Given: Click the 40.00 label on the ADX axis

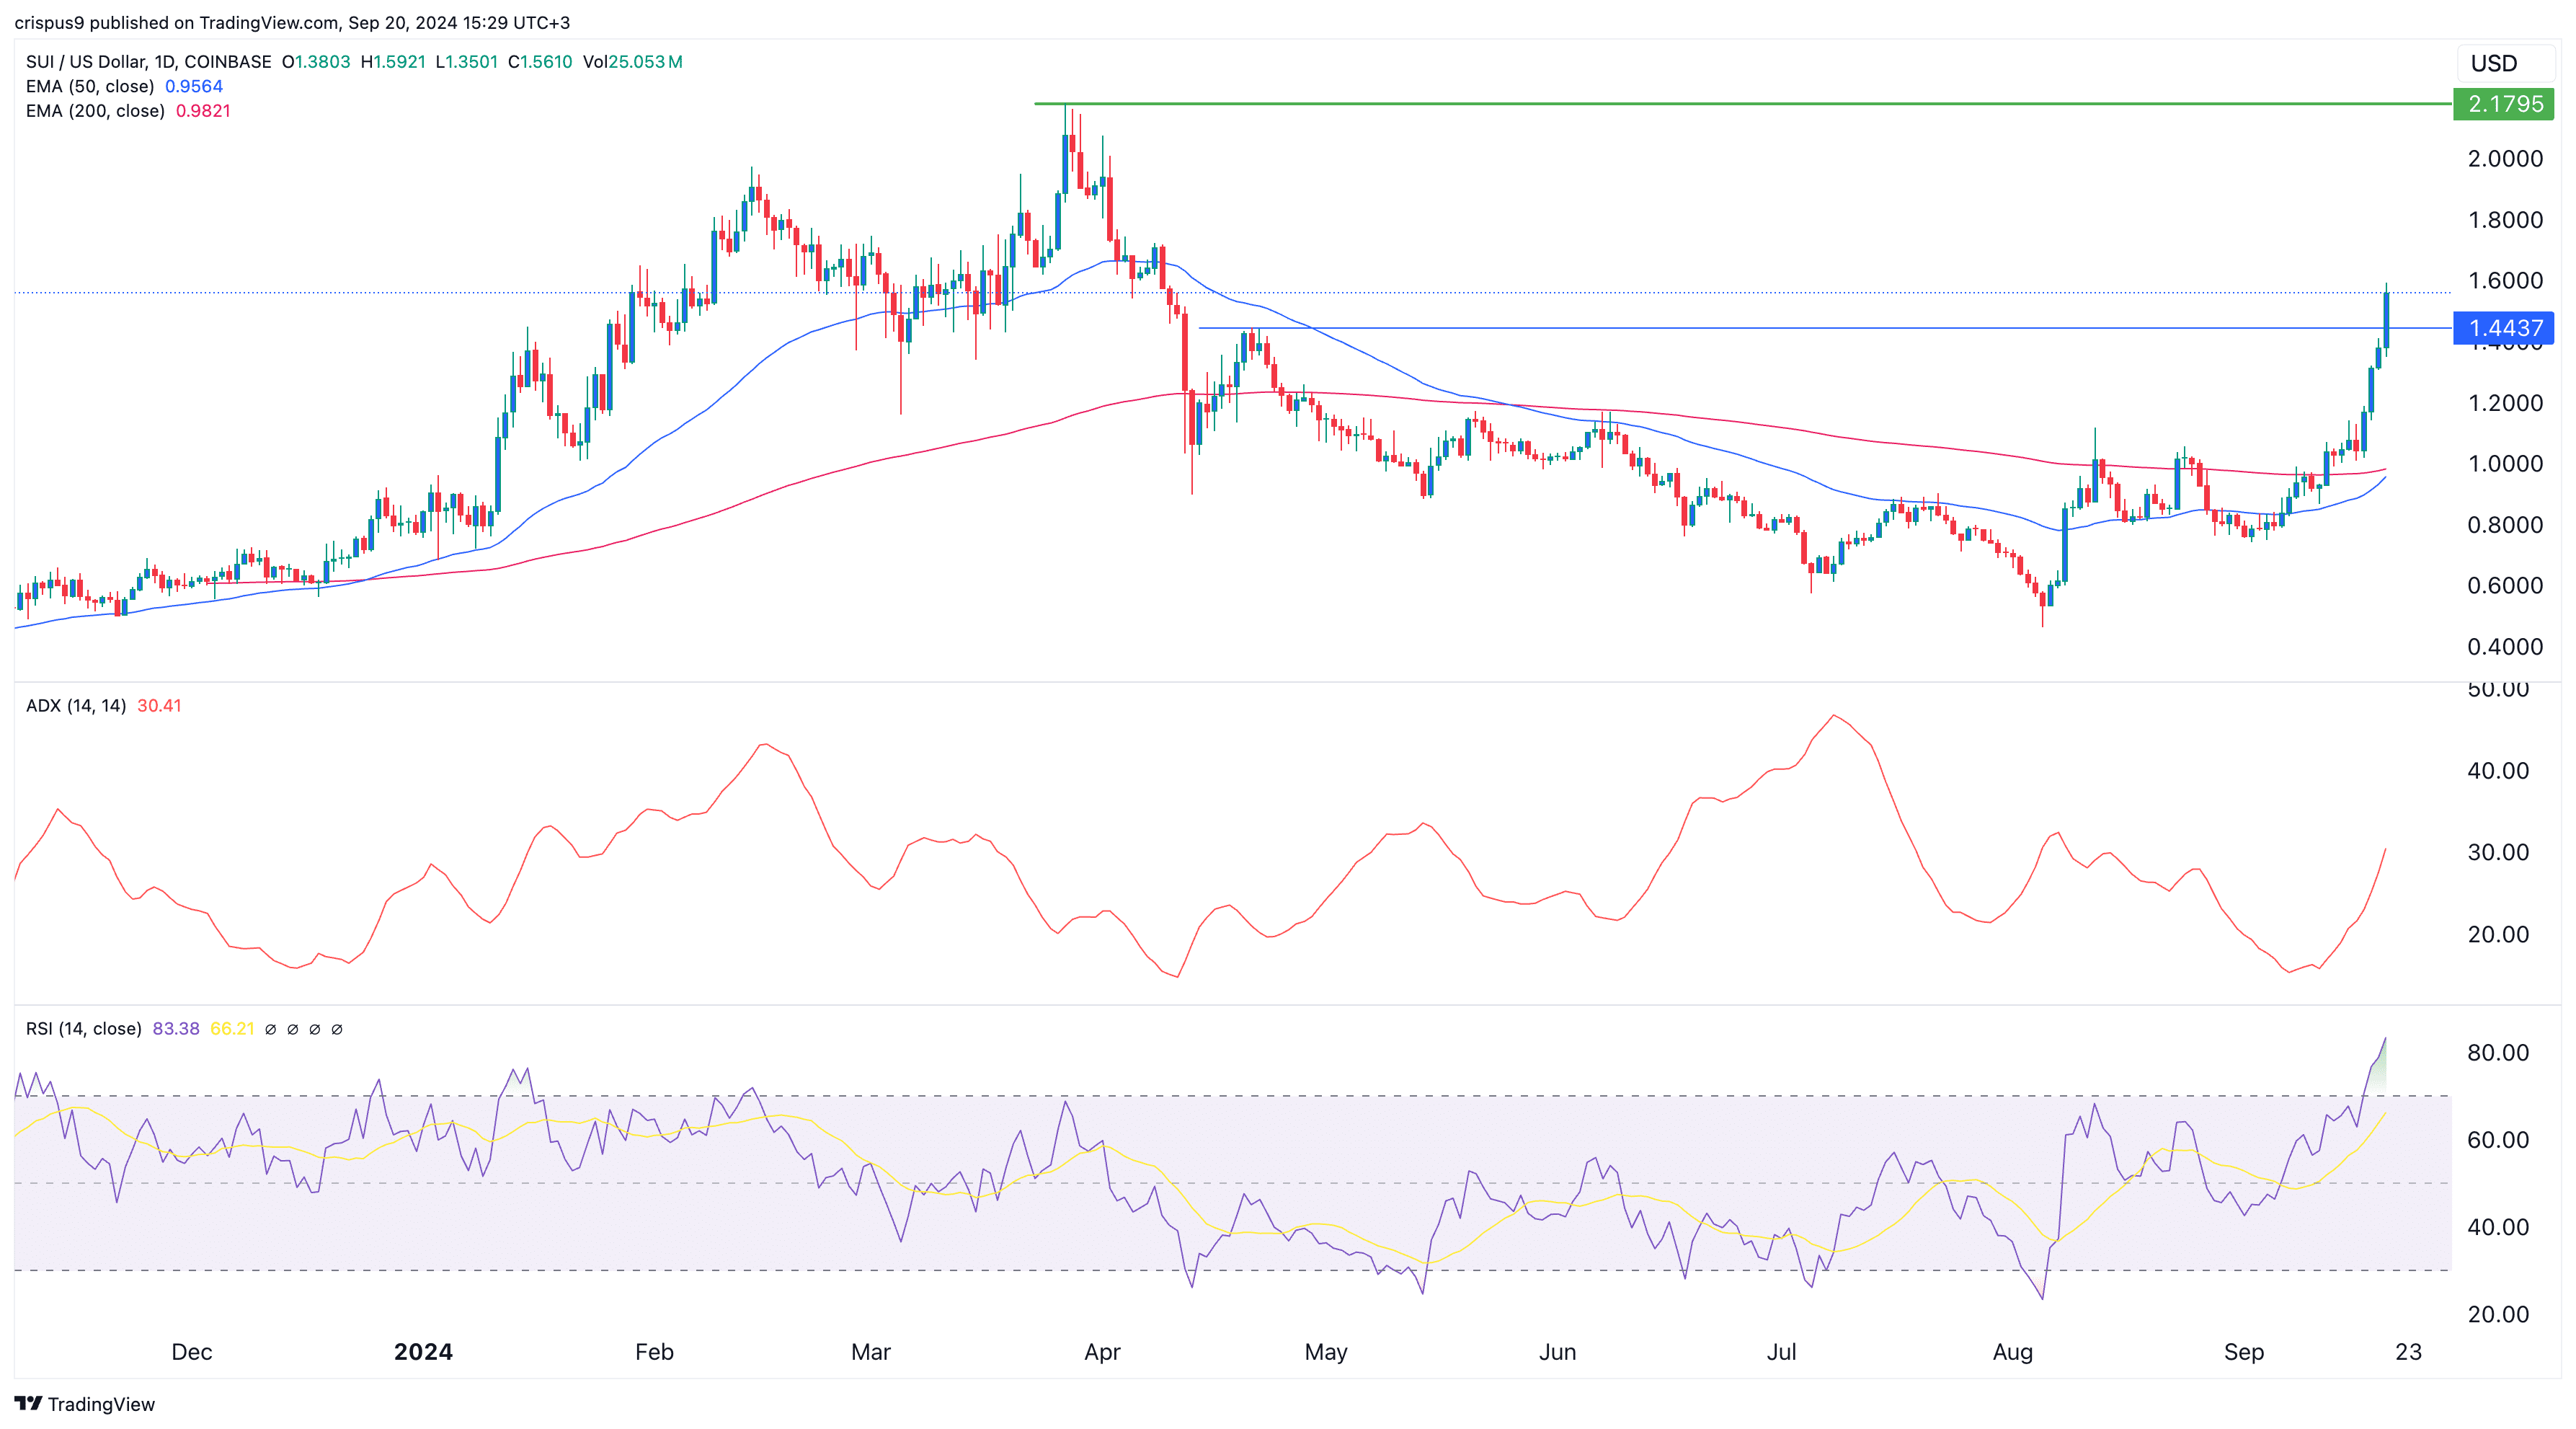Looking at the screenshot, I should 2498,770.
